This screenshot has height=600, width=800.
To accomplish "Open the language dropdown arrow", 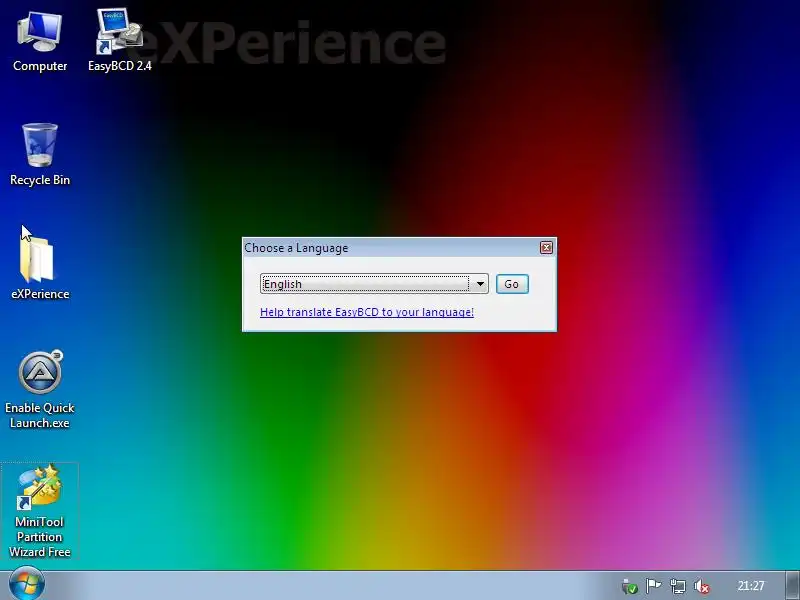I will tap(480, 284).
